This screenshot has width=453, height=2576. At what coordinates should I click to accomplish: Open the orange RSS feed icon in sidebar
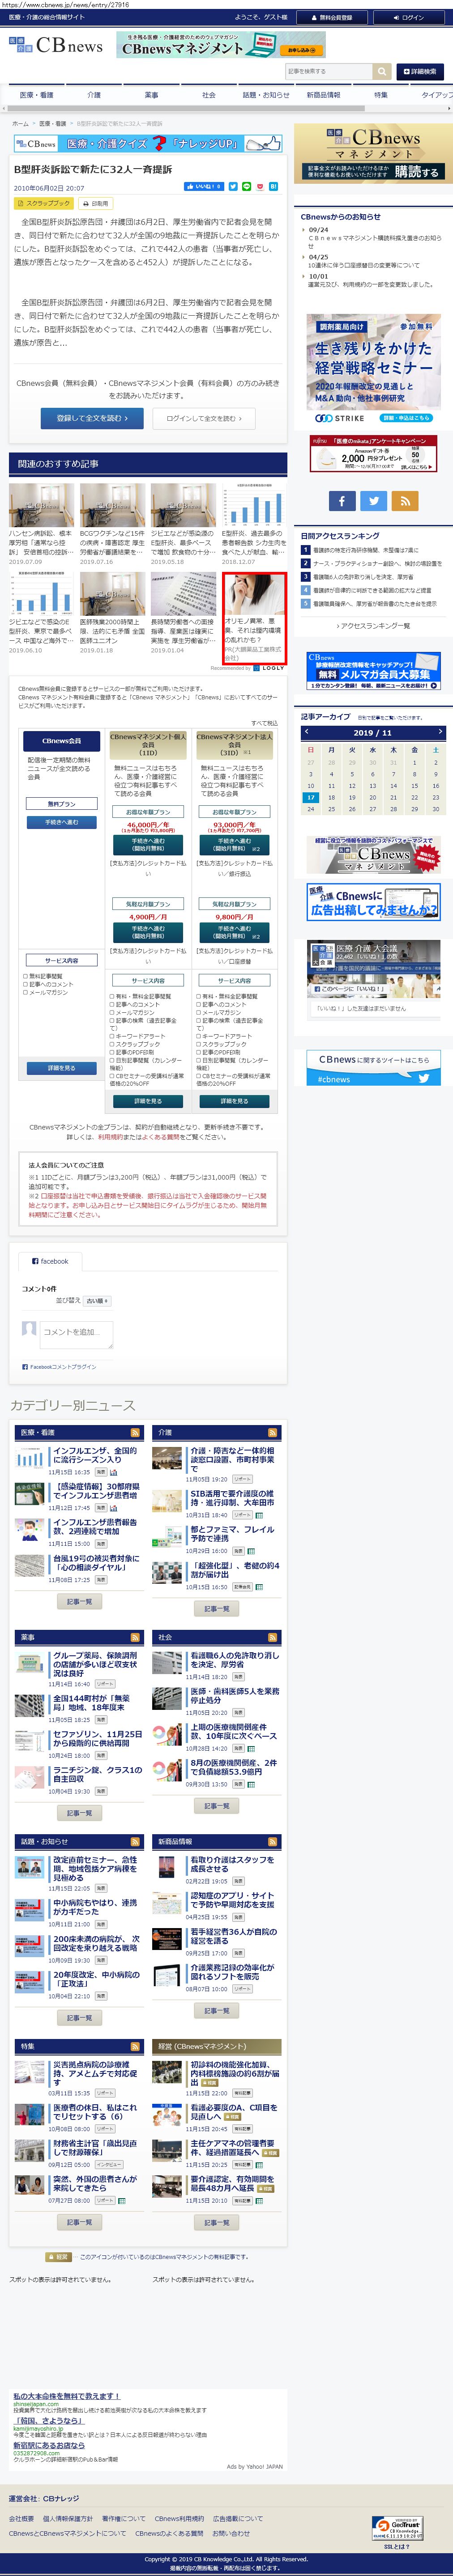click(405, 501)
